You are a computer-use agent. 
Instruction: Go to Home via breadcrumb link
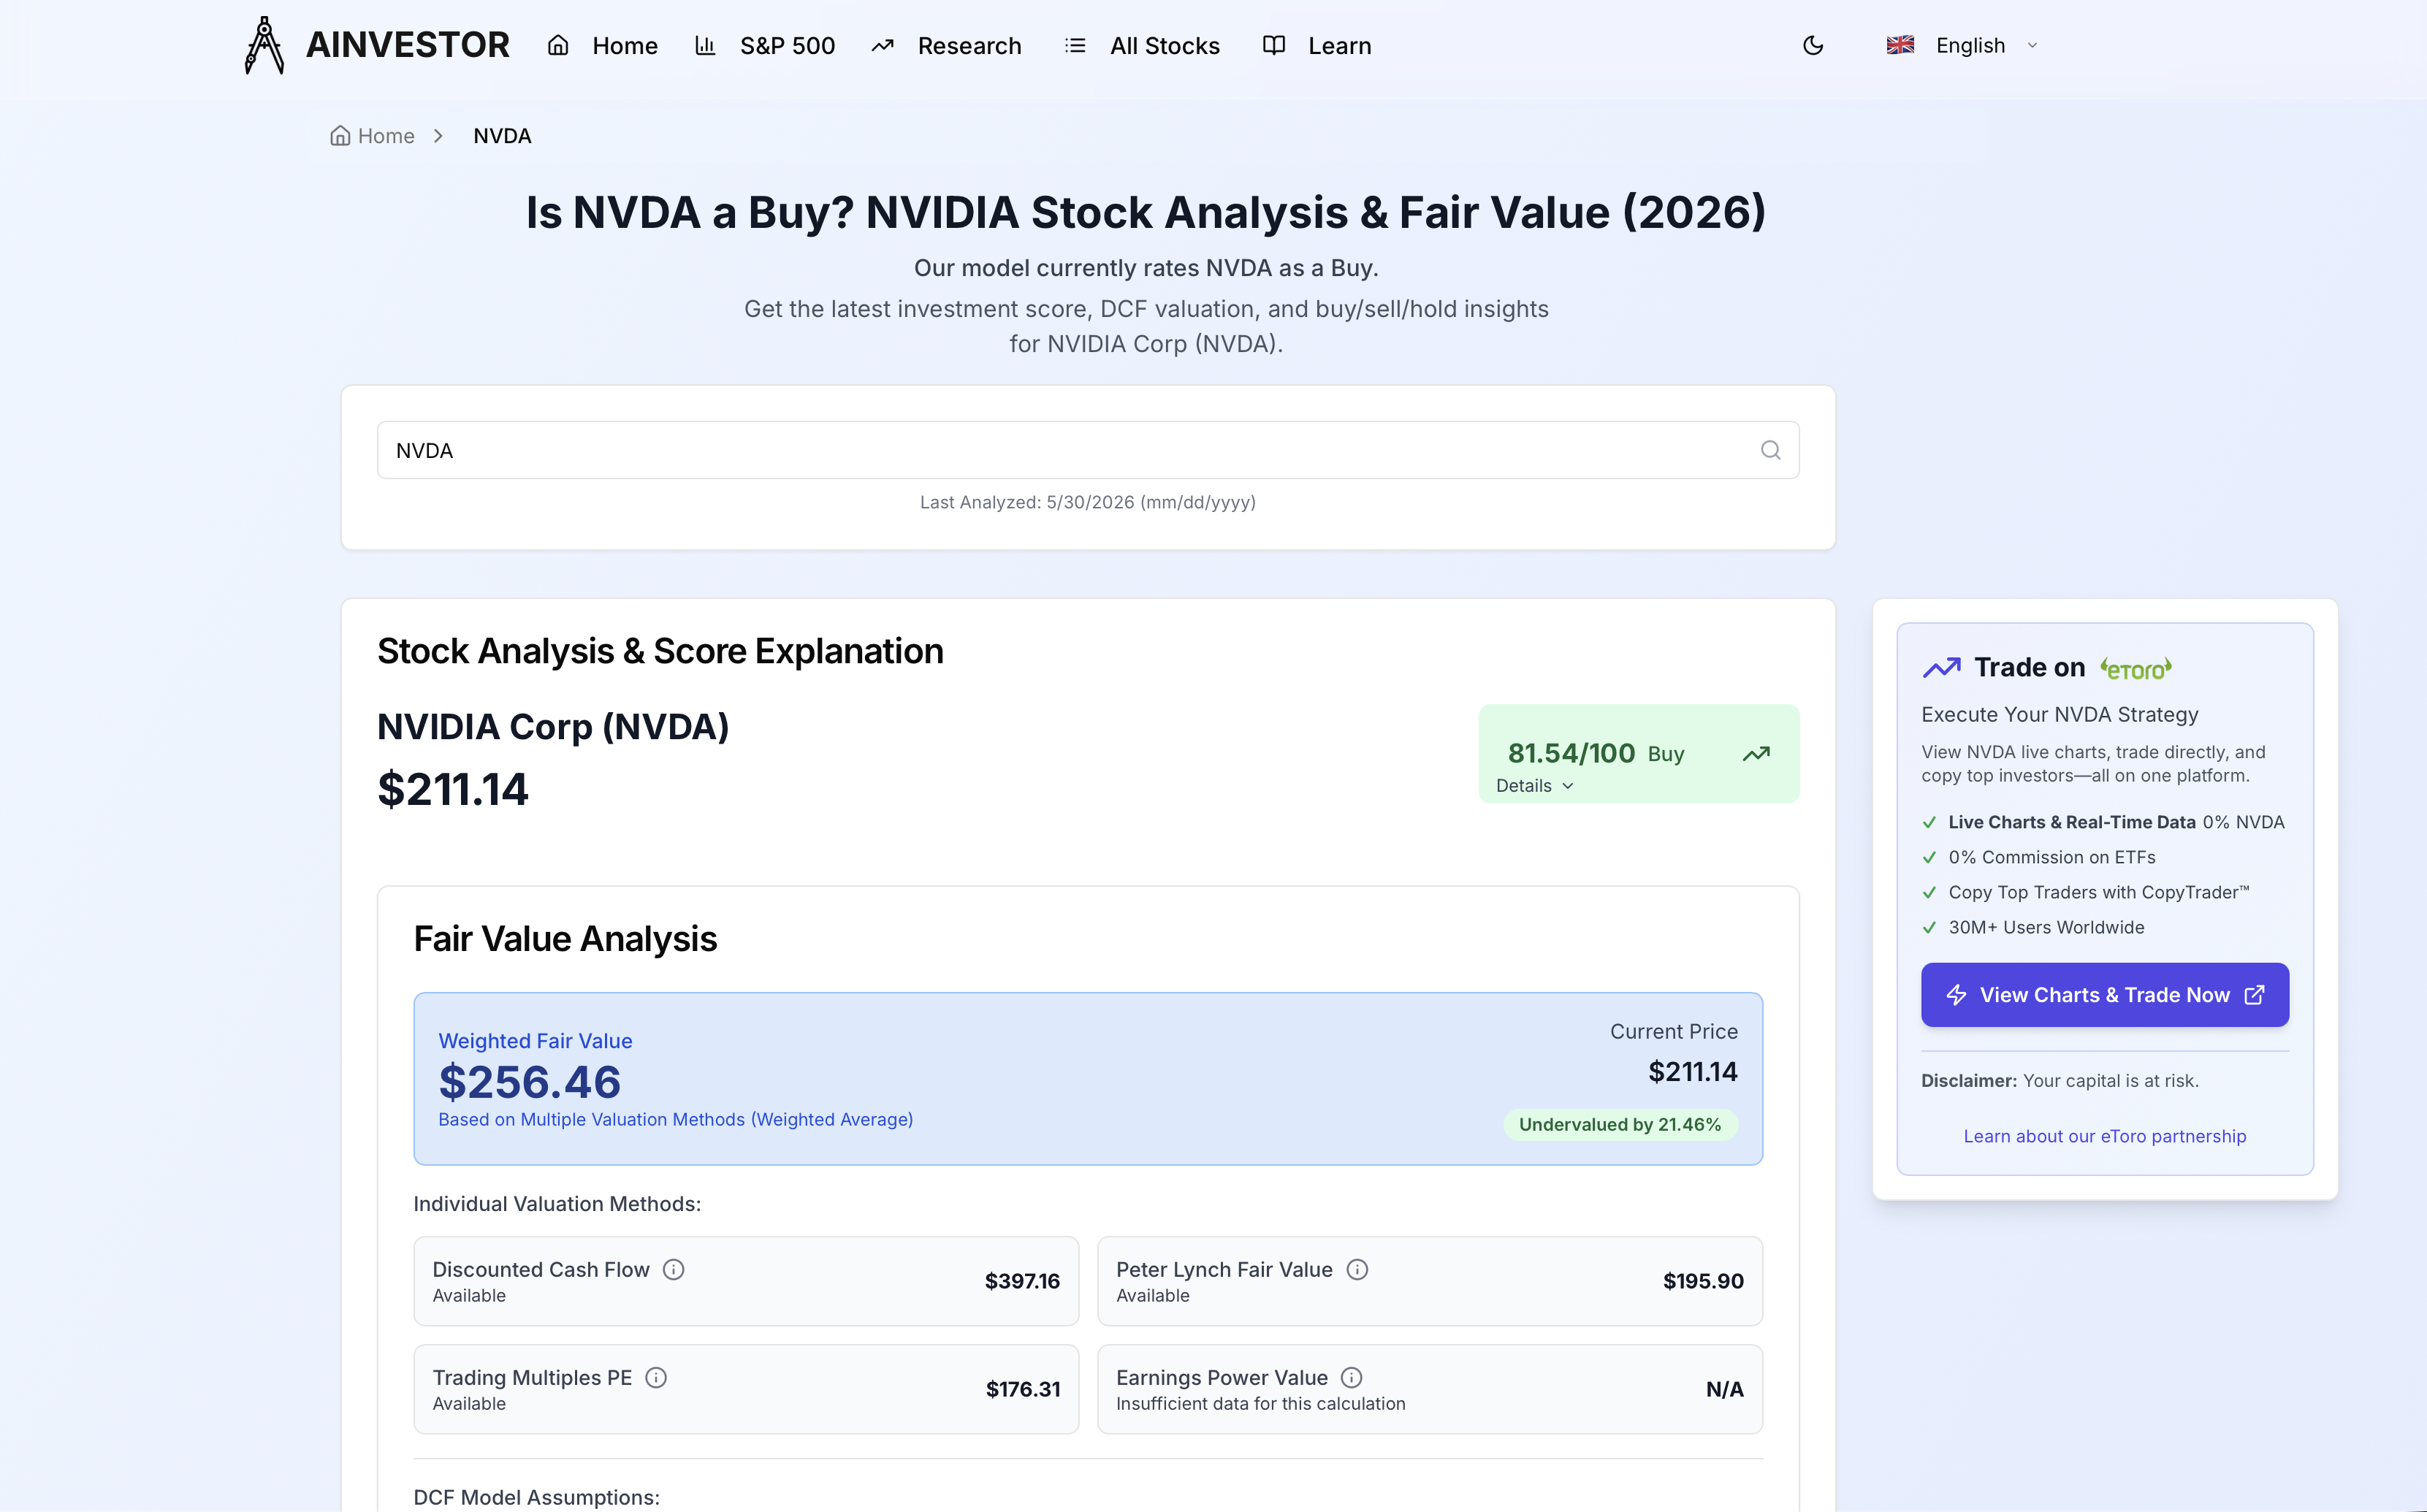[x=386, y=136]
